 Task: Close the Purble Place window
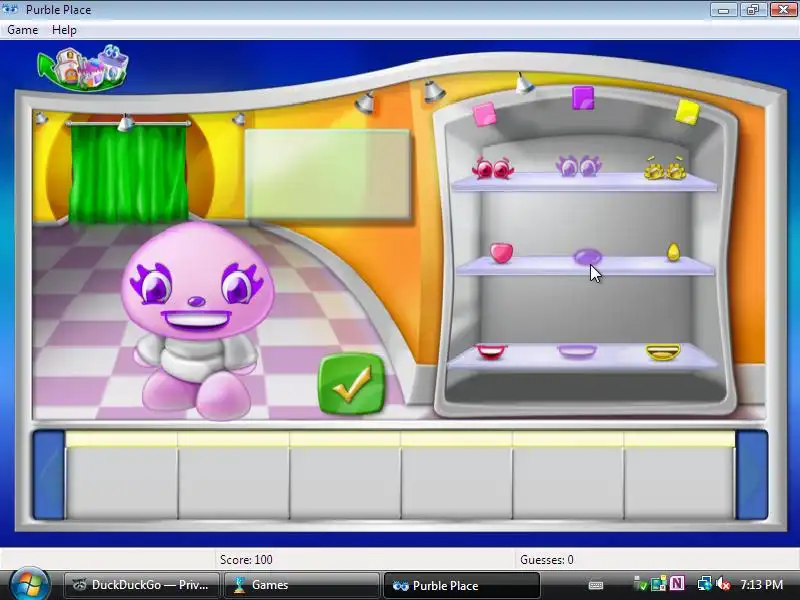pos(783,10)
